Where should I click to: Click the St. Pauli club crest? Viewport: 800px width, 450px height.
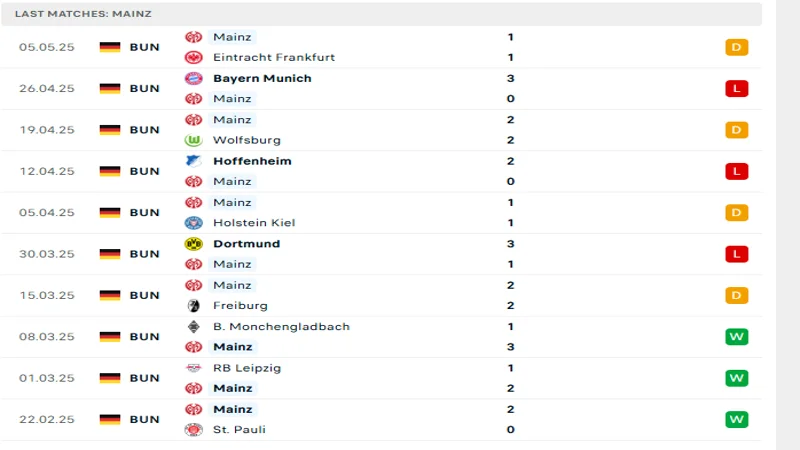click(194, 430)
